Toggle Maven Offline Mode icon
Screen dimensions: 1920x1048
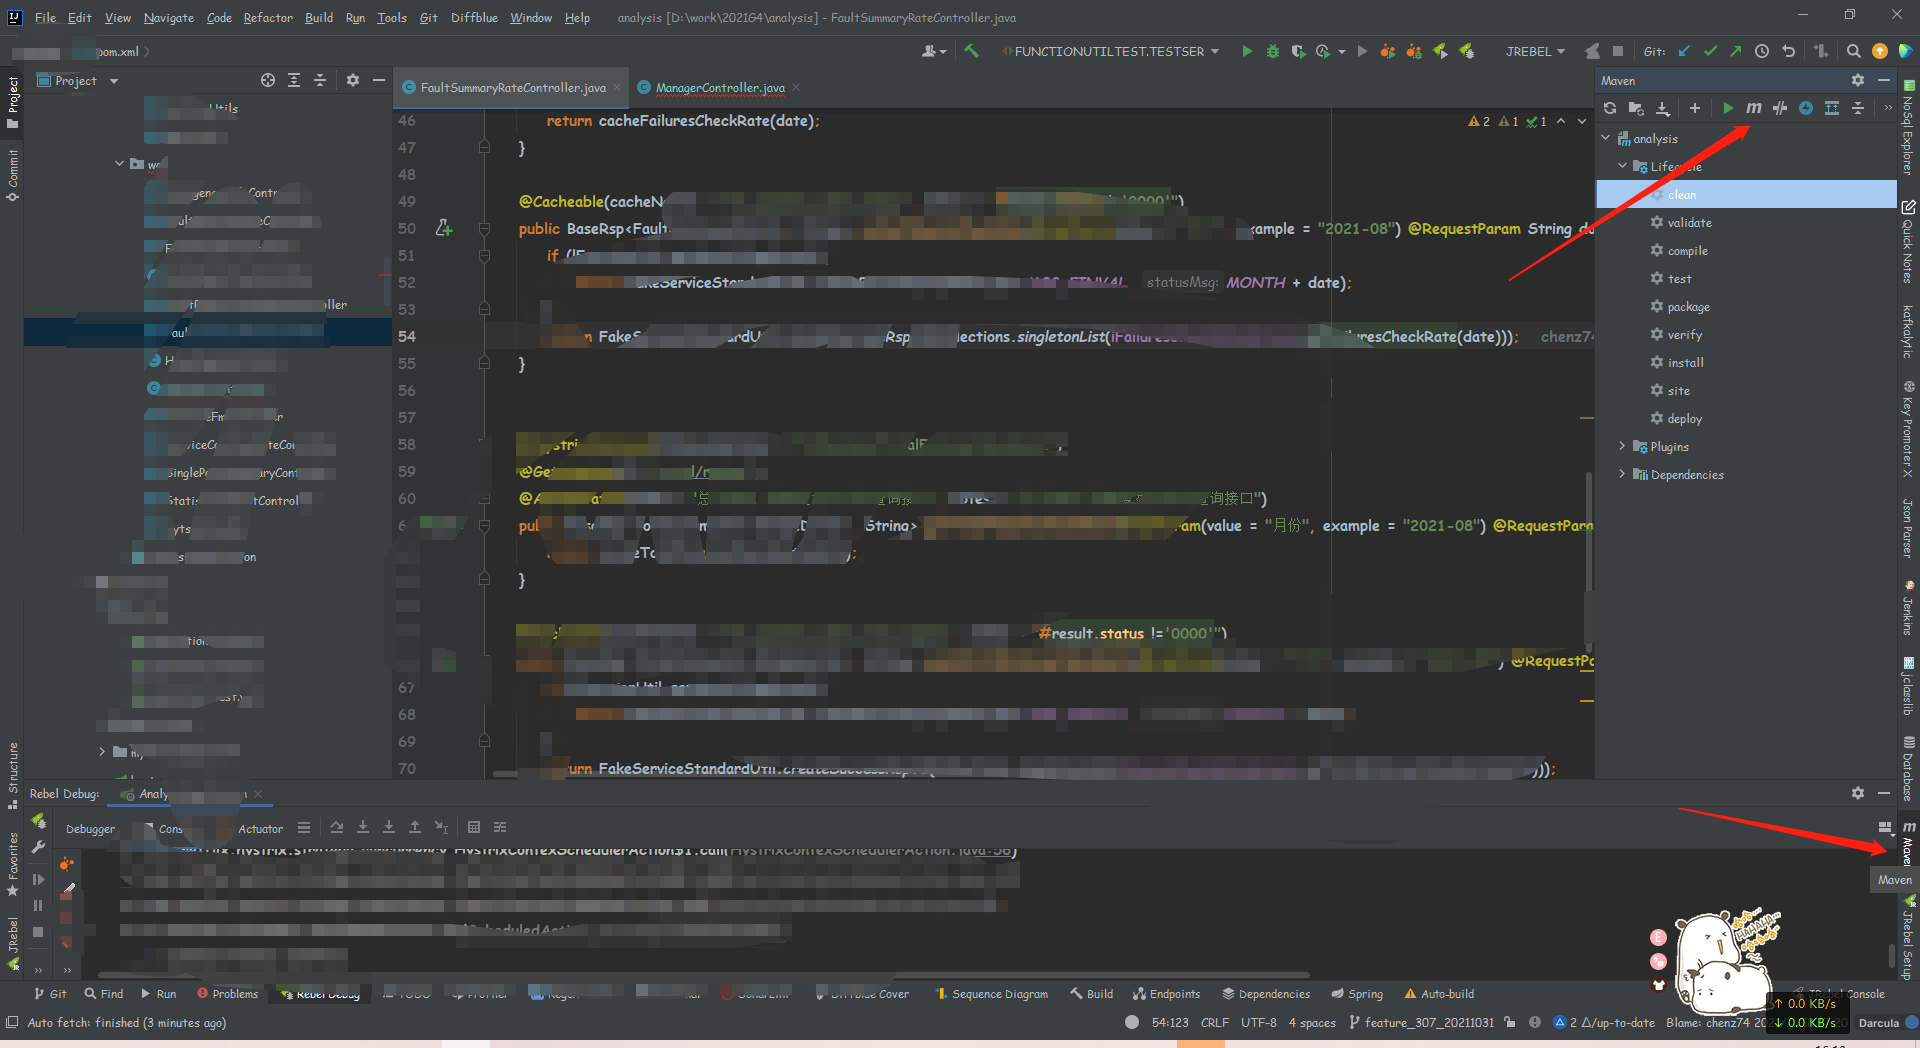tap(1780, 108)
